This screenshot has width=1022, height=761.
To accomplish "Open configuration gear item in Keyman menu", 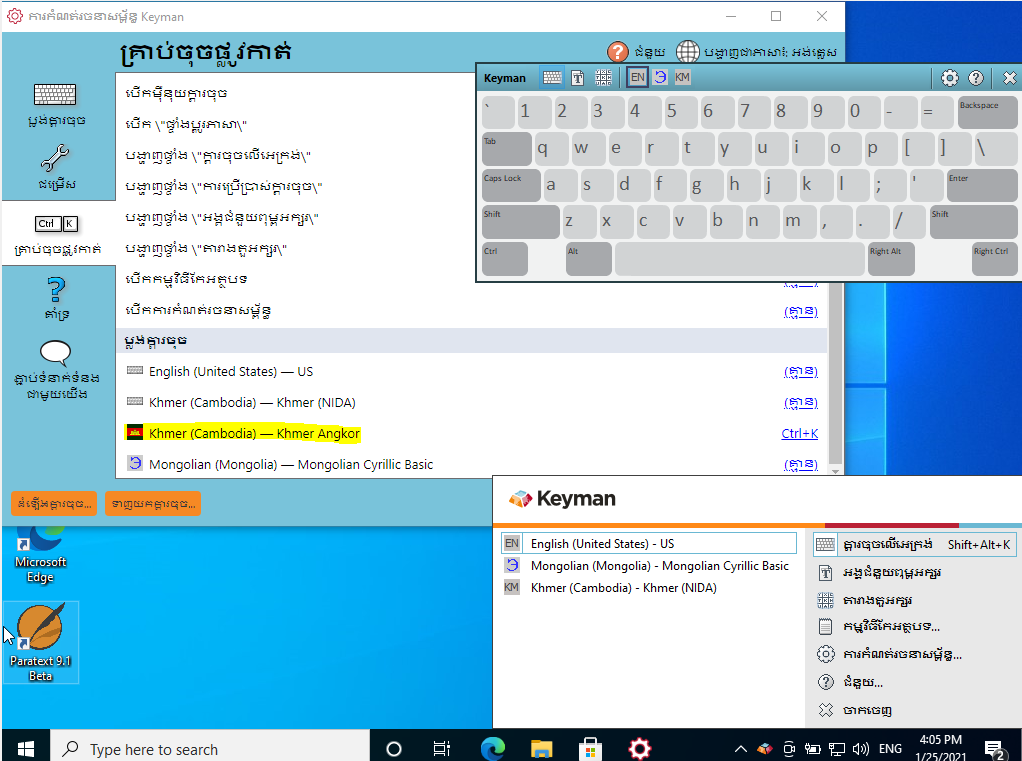I will (x=914, y=654).
